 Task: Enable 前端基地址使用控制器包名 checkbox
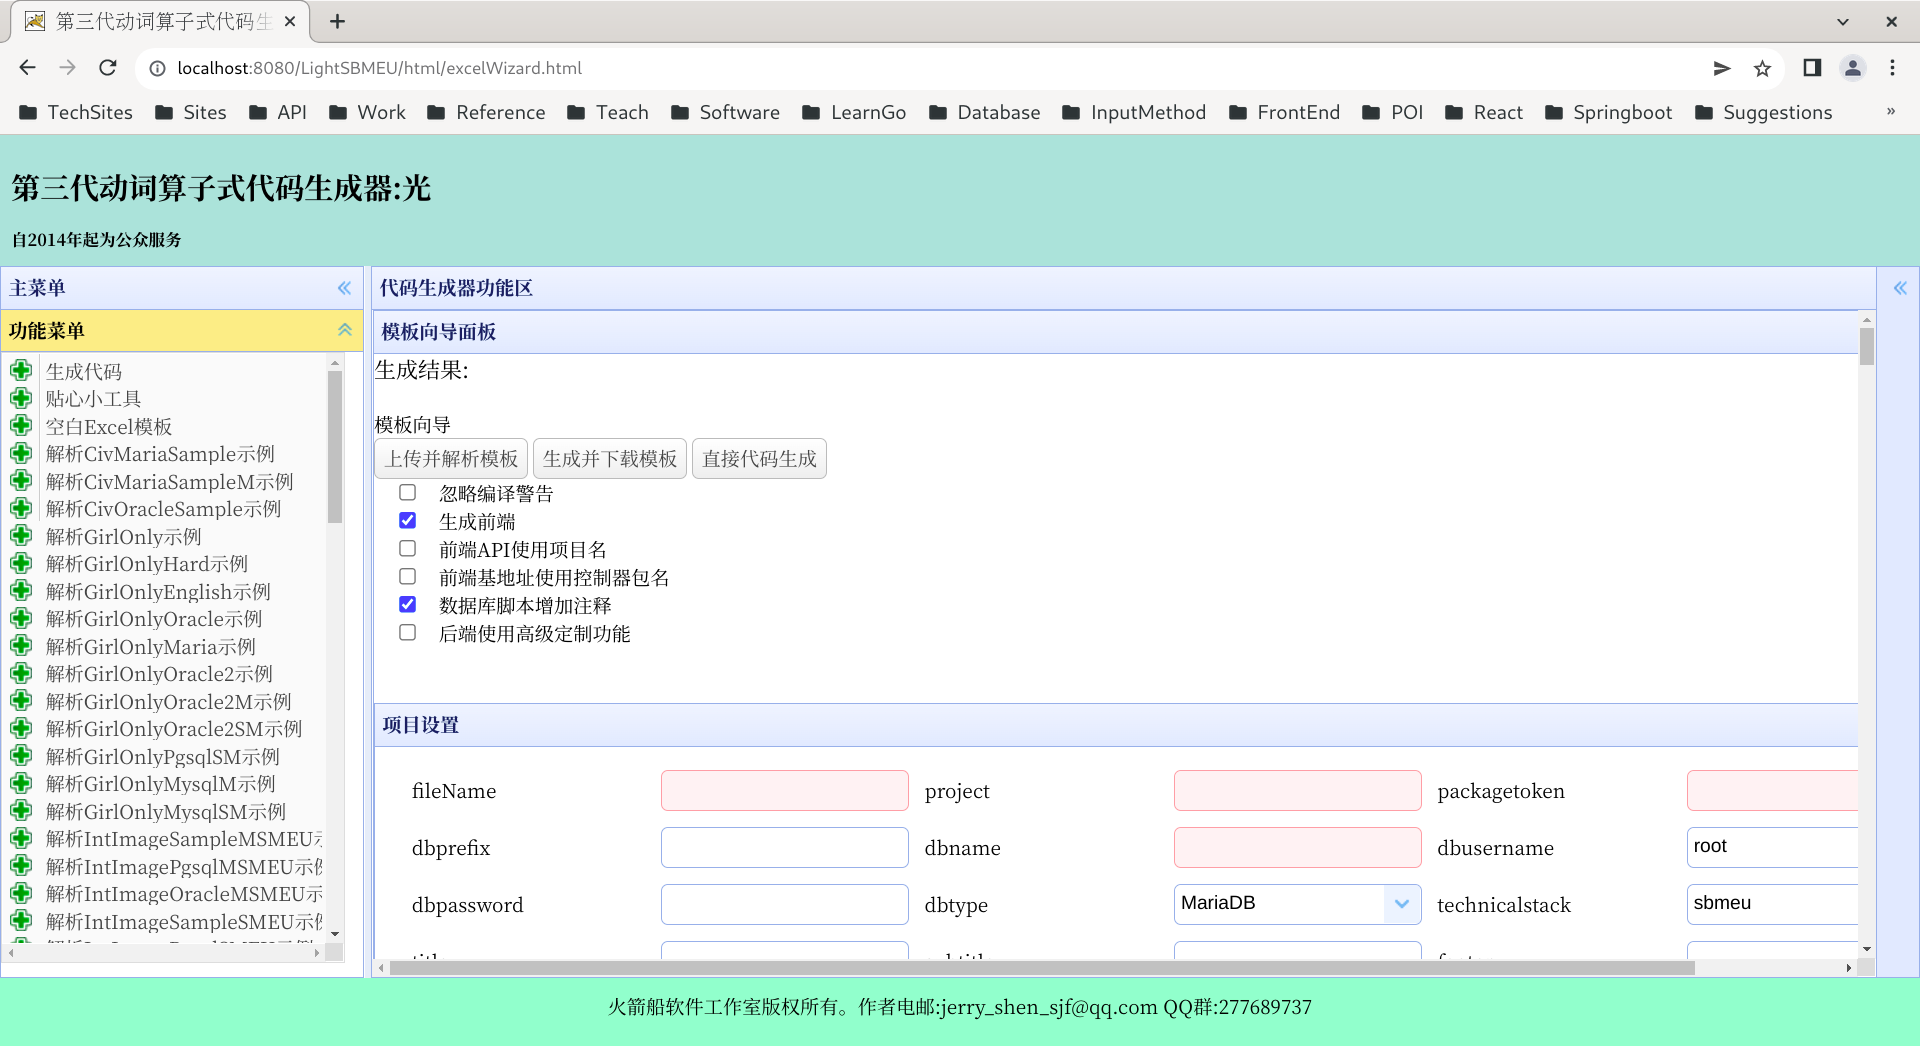(x=407, y=576)
